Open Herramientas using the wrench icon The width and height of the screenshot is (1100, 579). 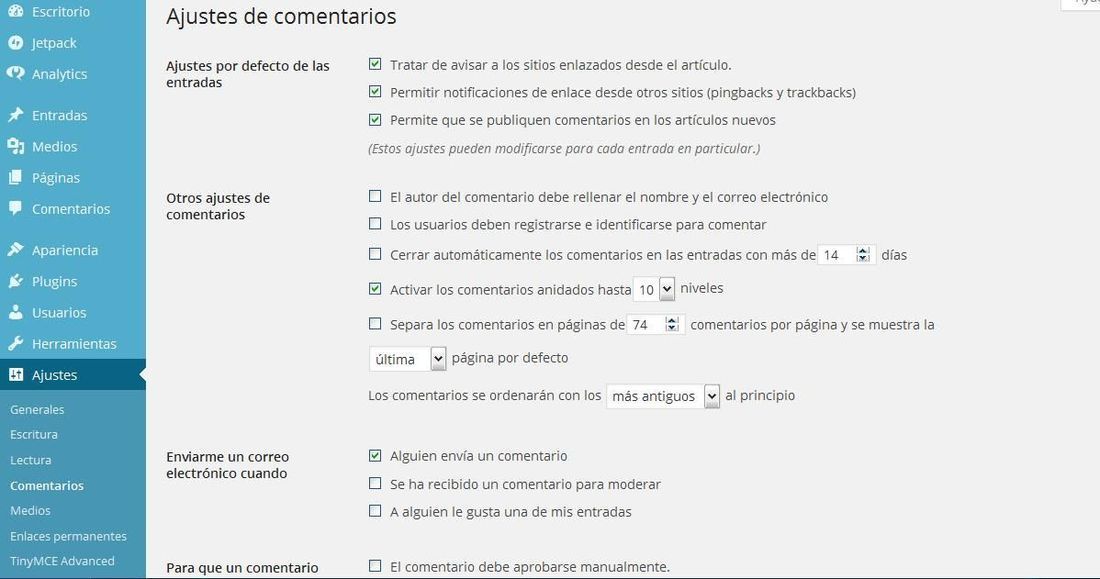[x=15, y=343]
